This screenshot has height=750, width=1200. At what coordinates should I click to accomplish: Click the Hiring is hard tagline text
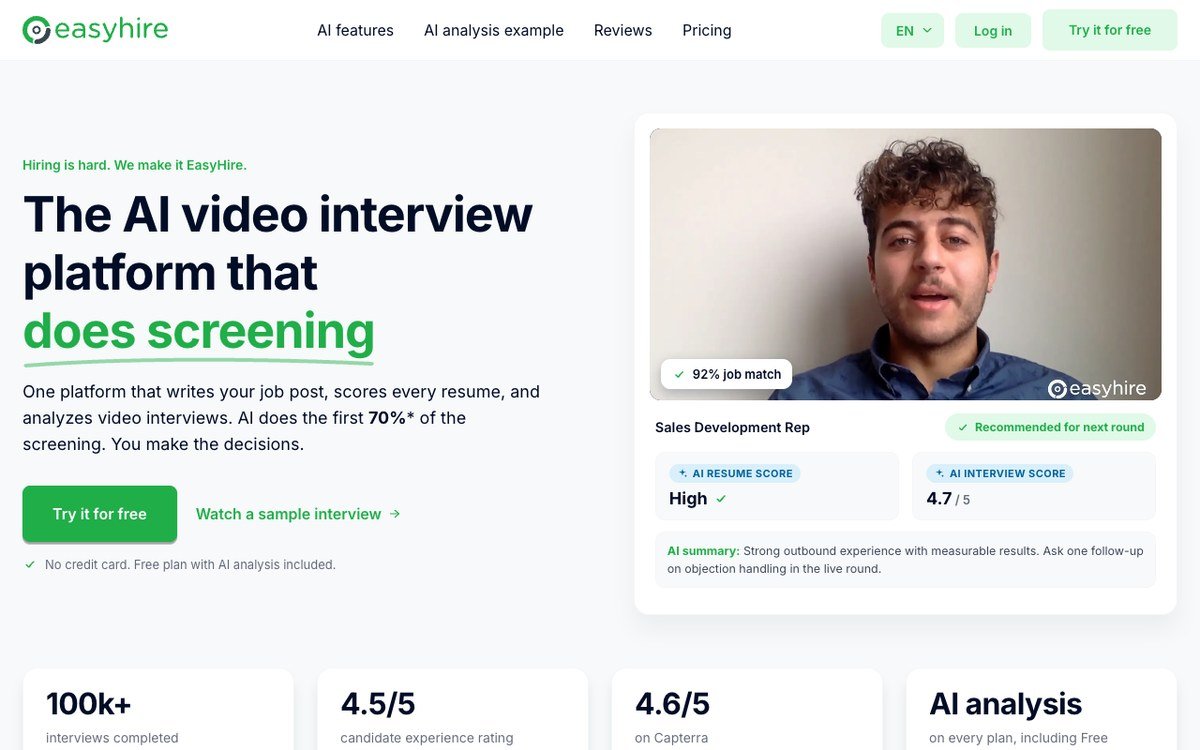[x=134, y=165]
